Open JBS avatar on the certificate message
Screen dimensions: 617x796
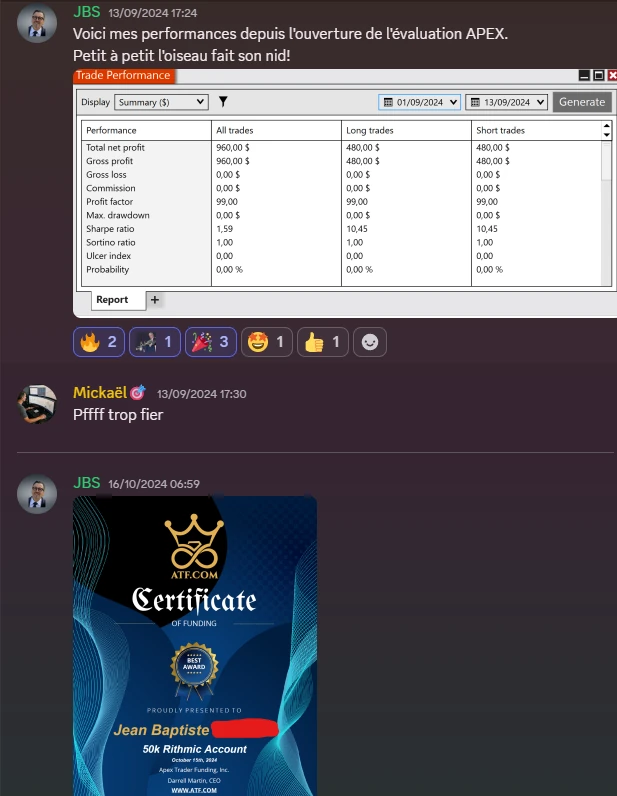[x=37, y=494]
